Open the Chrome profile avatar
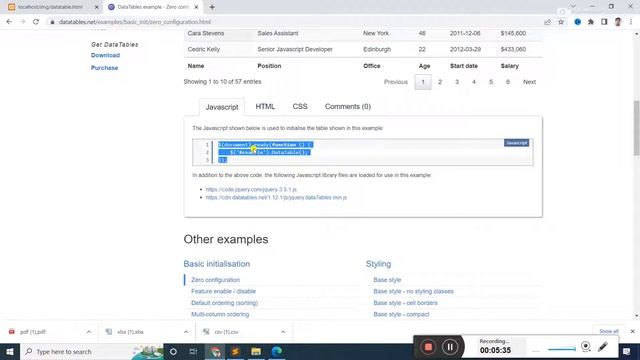The width and height of the screenshot is (640, 360). (618, 22)
